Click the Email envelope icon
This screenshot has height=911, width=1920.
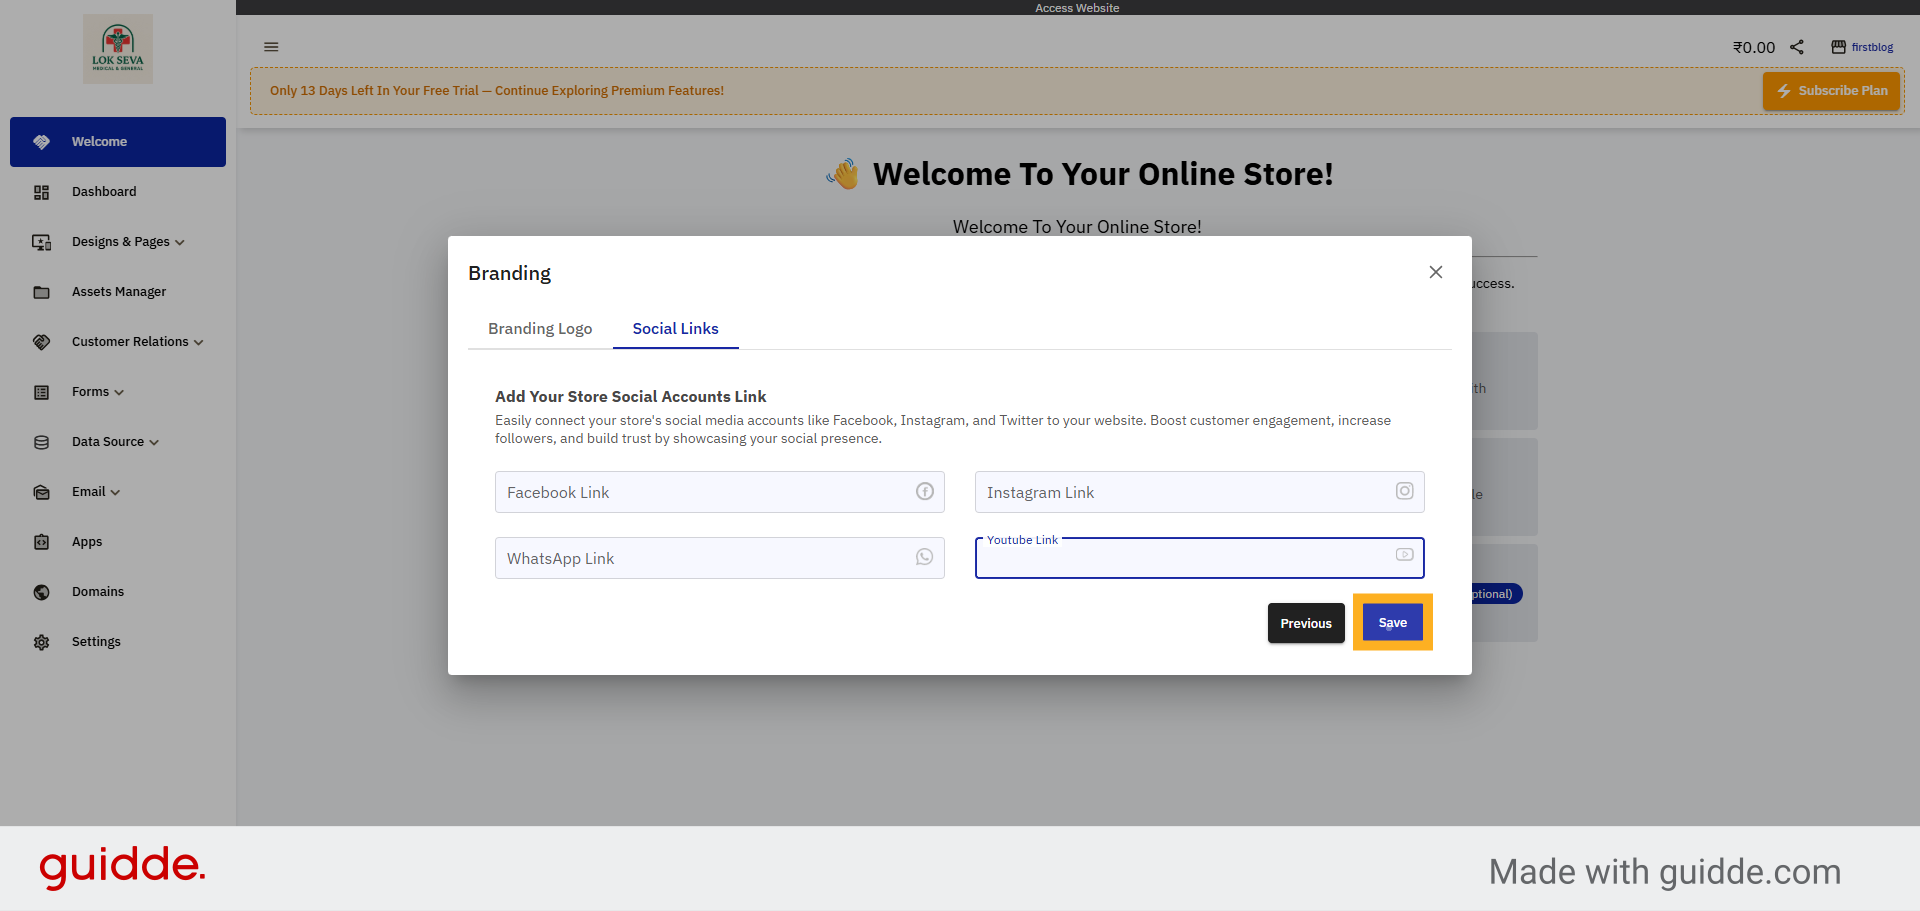(41, 492)
